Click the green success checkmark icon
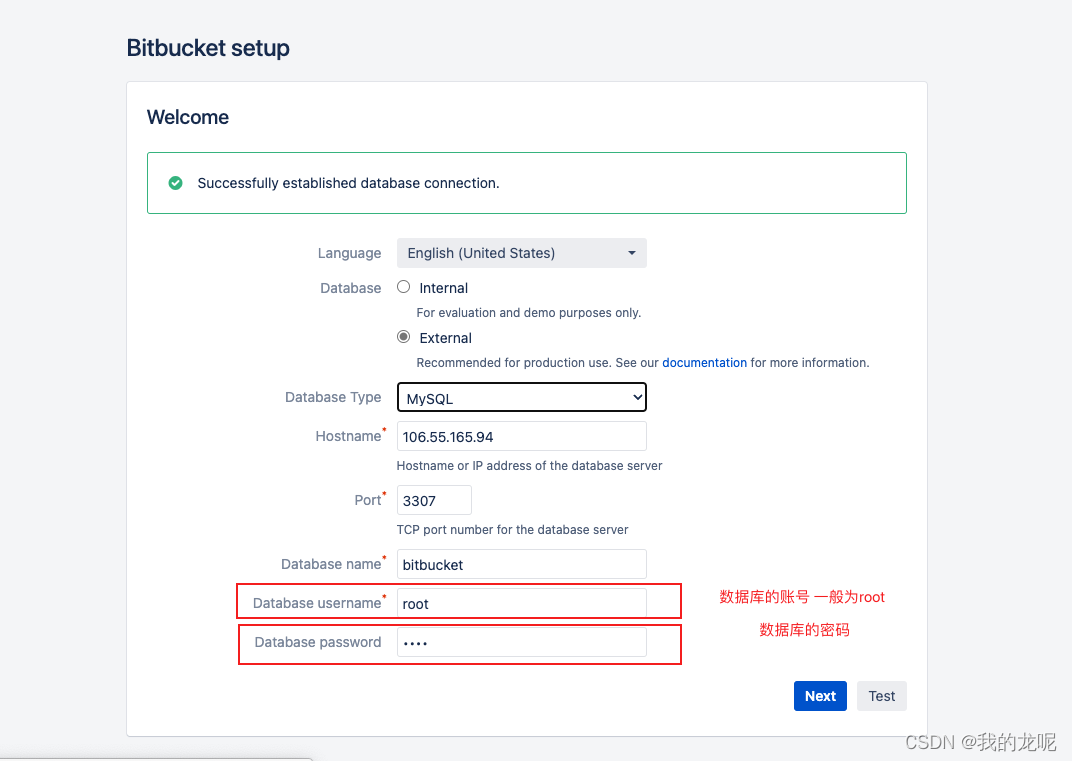The image size is (1072, 761). [176, 183]
